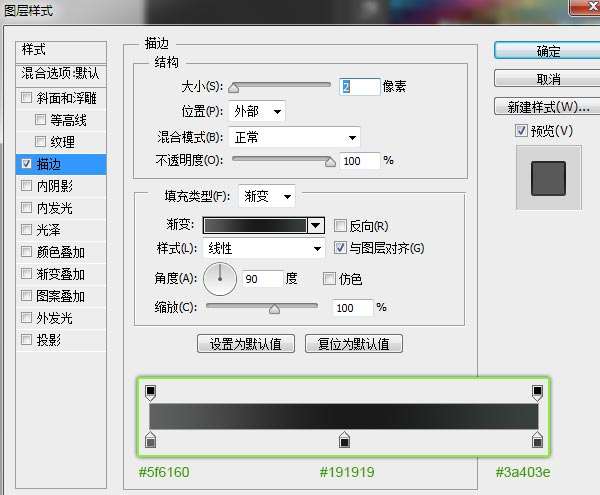Open the gradient picker arrow

[x=316, y=226]
